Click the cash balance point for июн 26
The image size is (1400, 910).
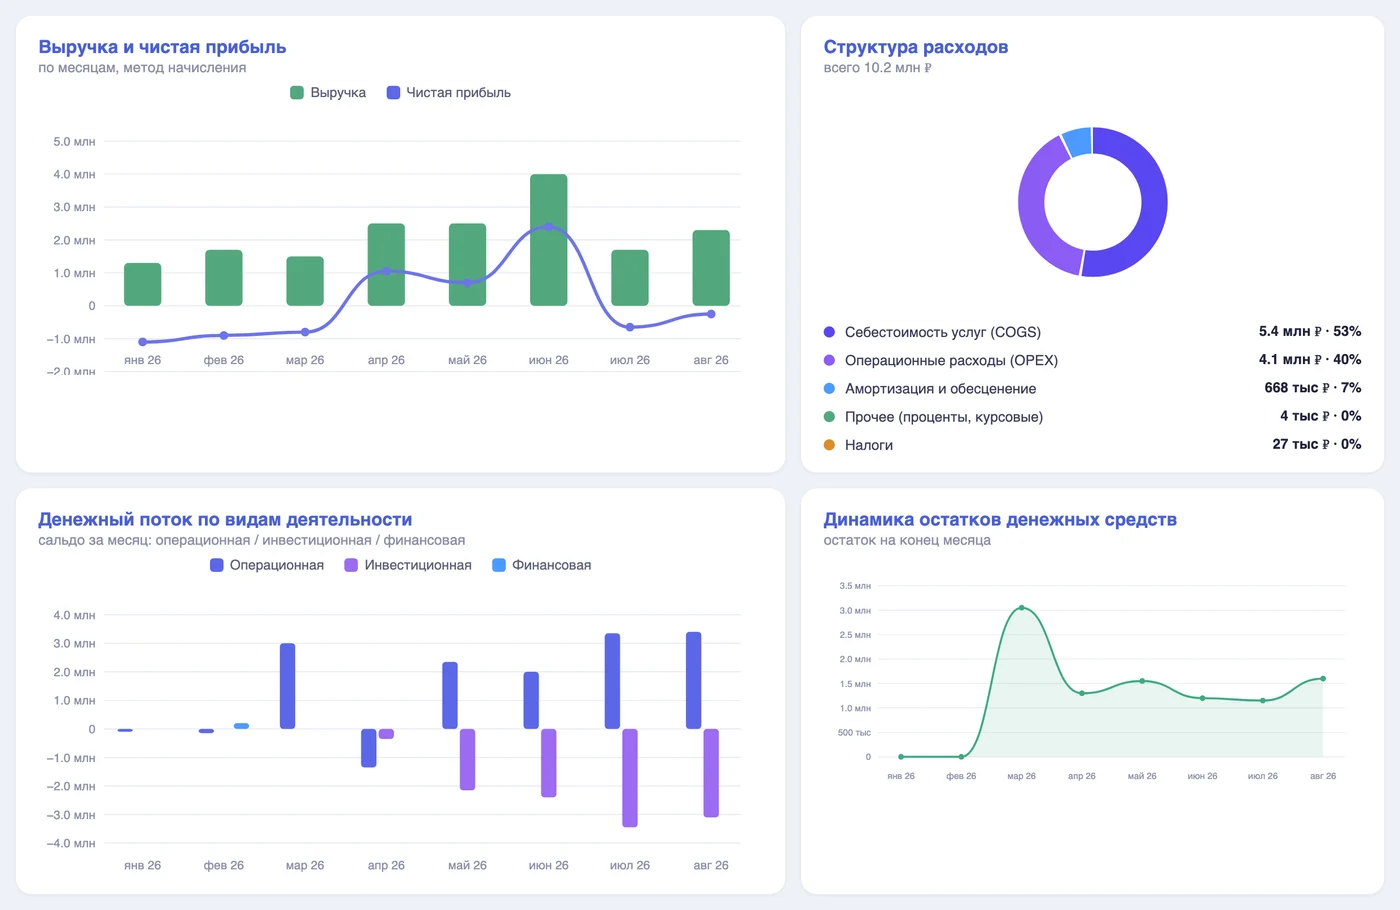1203,698
